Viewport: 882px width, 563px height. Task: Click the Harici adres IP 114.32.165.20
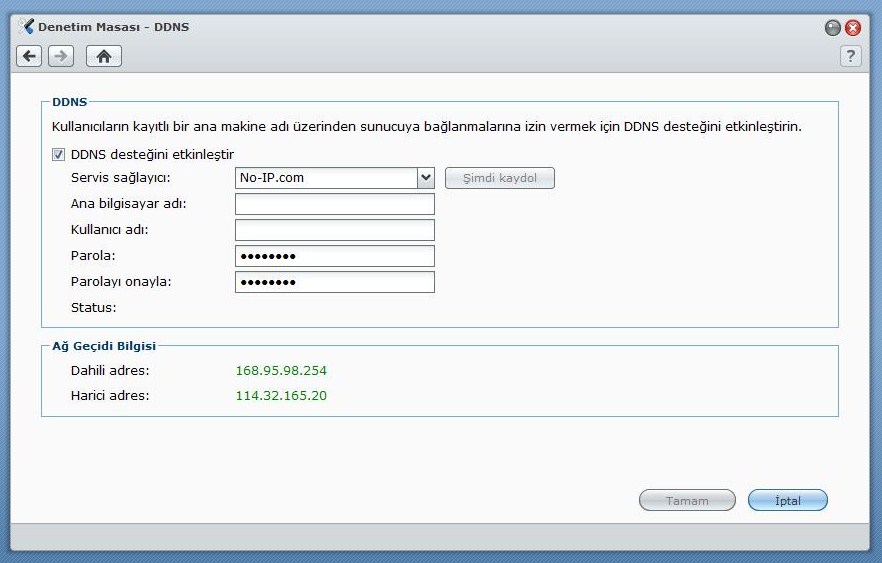pyautogui.click(x=281, y=396)
